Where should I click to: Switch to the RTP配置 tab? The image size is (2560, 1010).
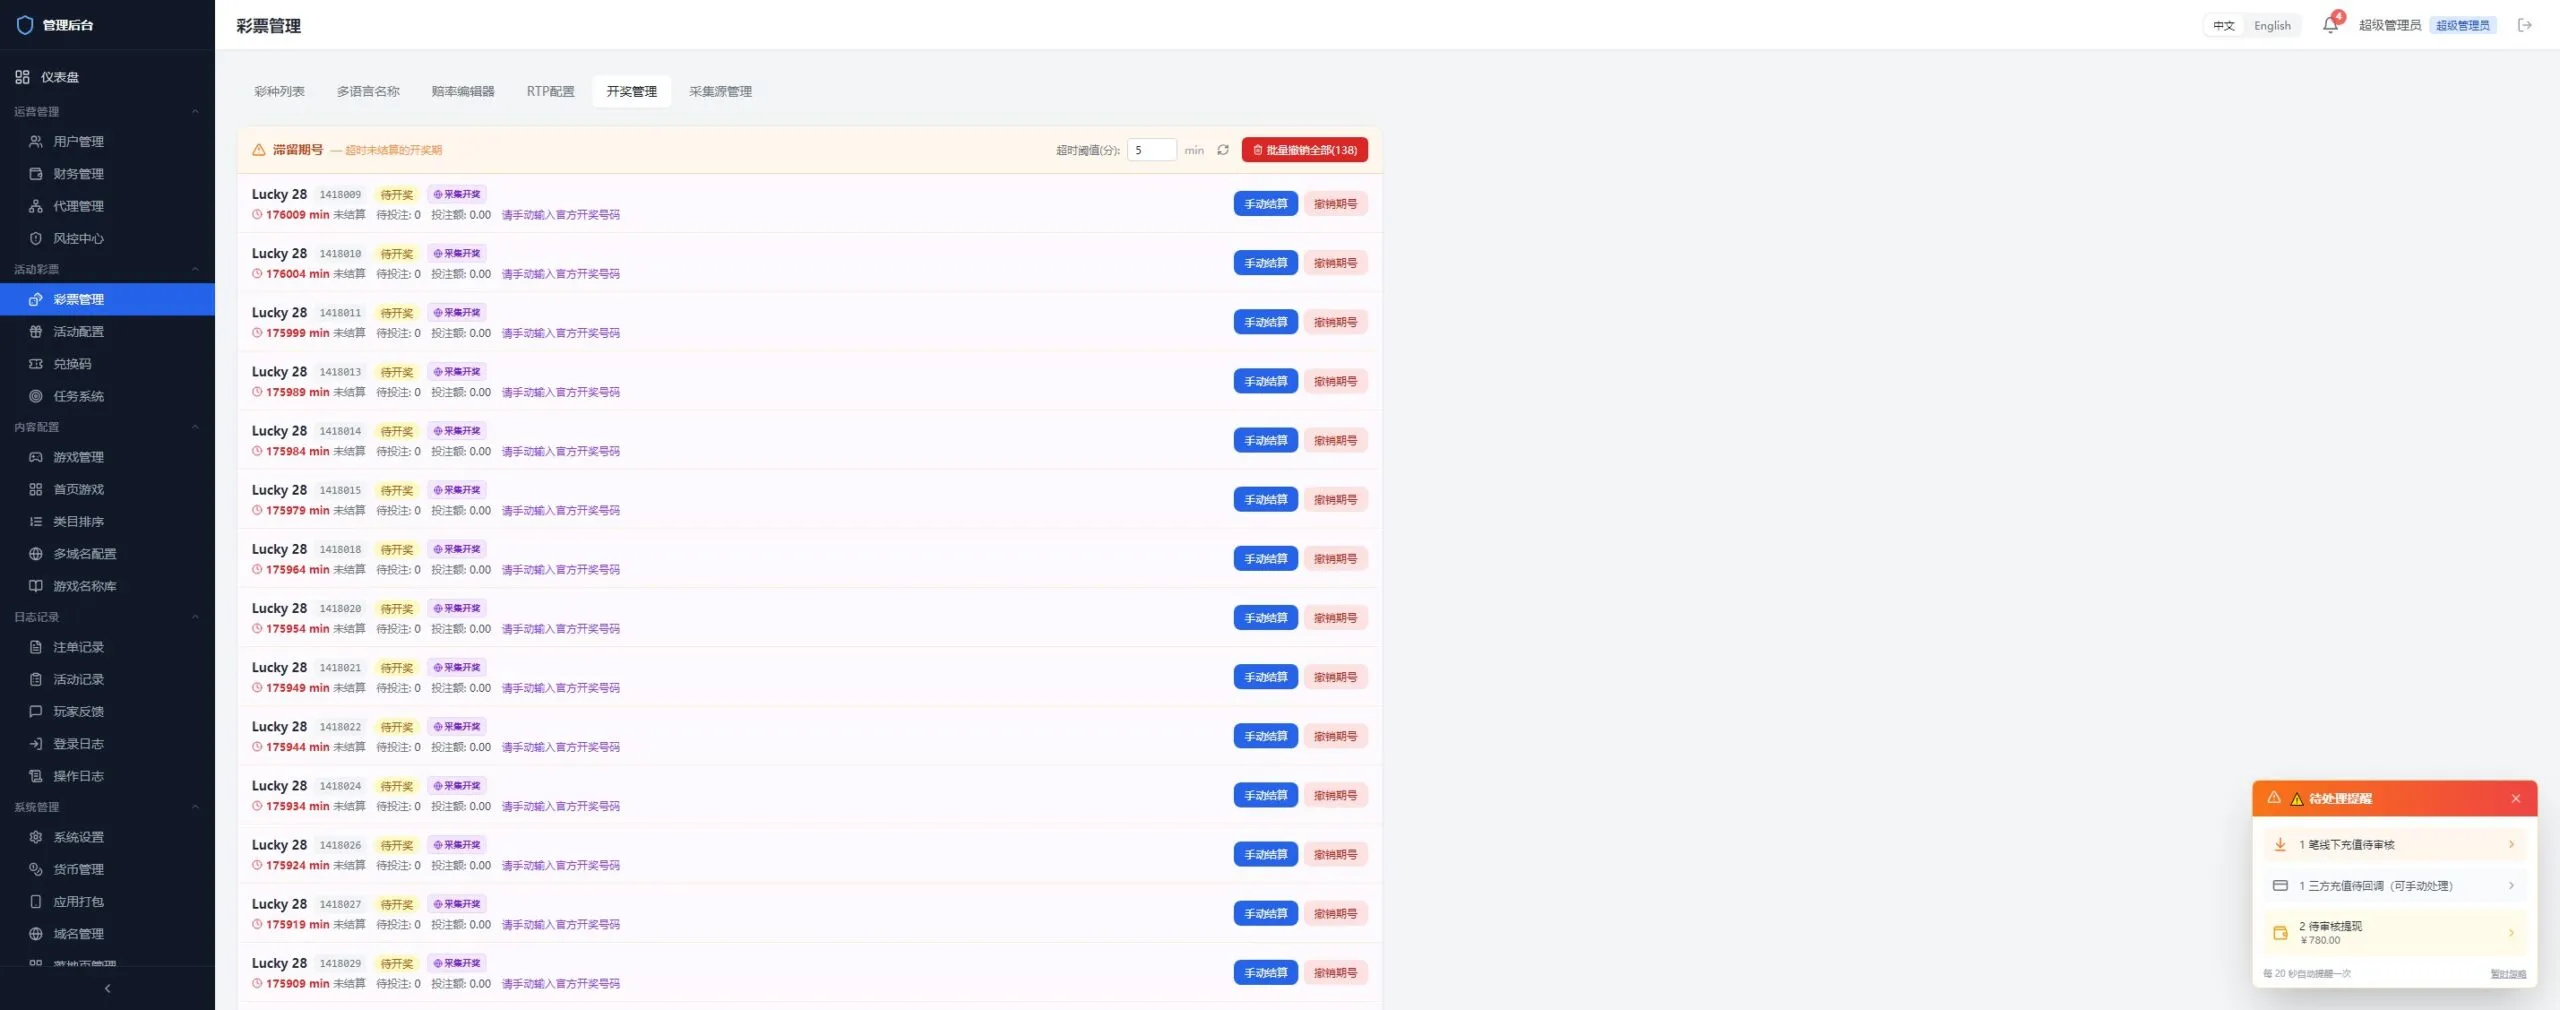click(x=551, y=91)
